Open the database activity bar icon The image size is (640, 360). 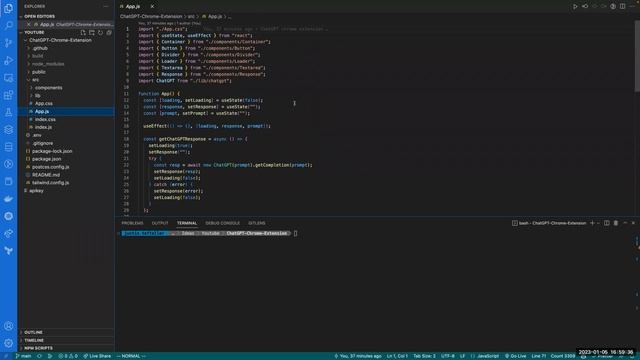(x=8, y=147)
